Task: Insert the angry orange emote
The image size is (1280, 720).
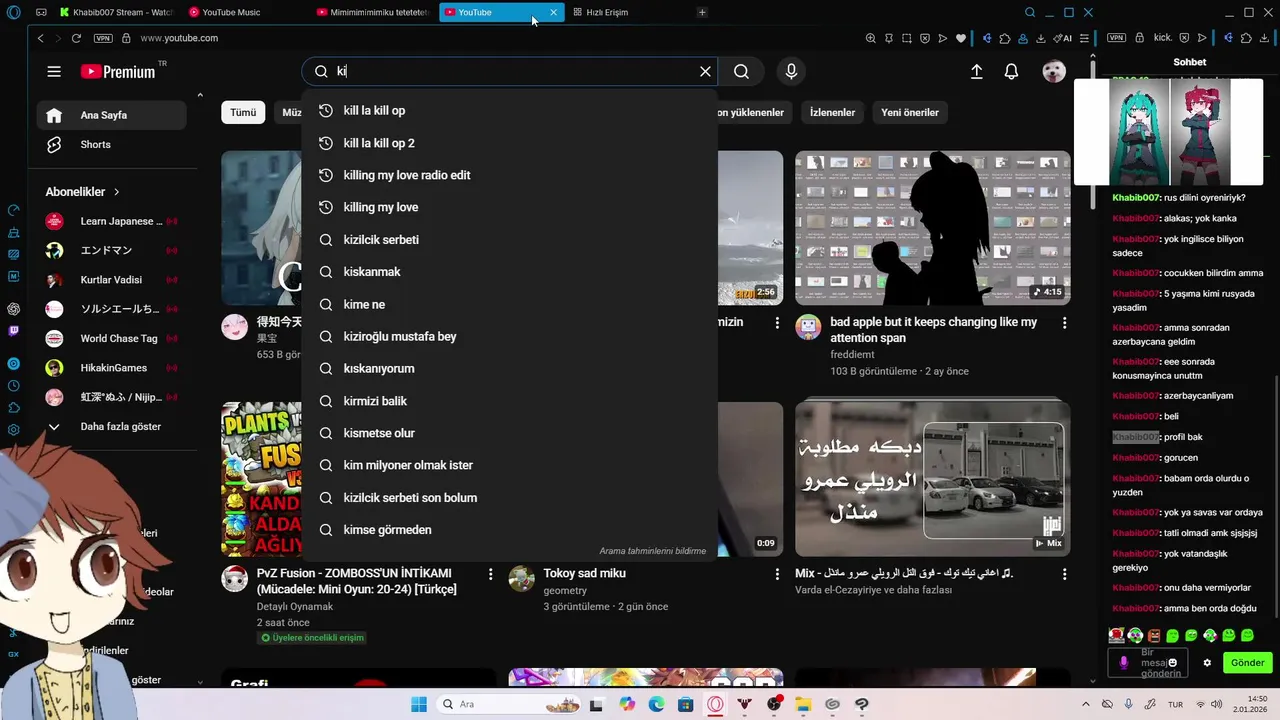Action: [1154, 635]
